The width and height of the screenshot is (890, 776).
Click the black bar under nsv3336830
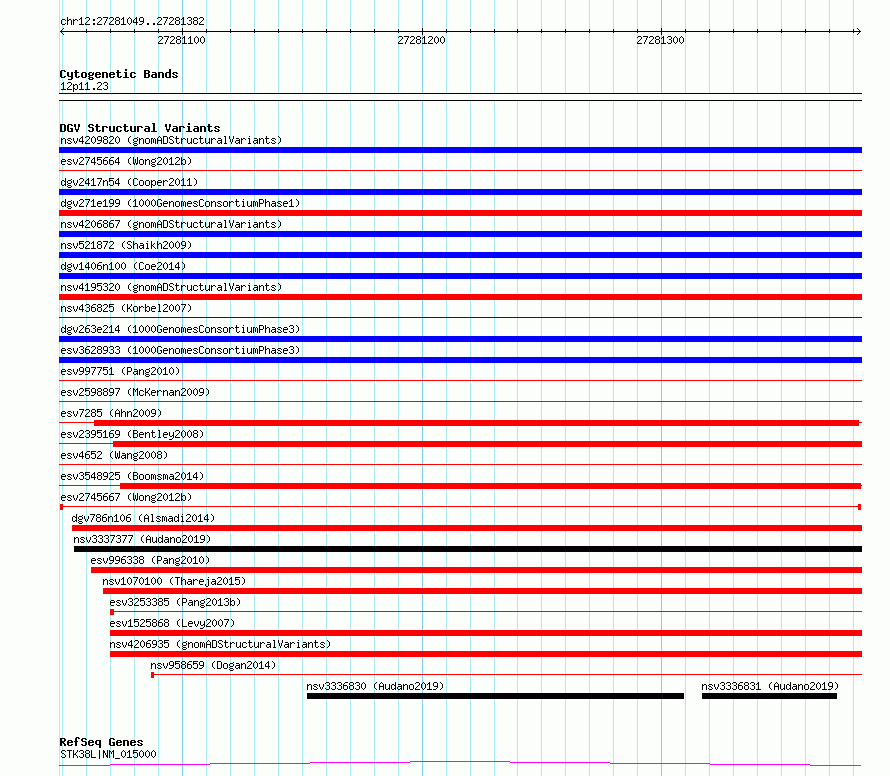pyautogui.click(x=495, y=696)
